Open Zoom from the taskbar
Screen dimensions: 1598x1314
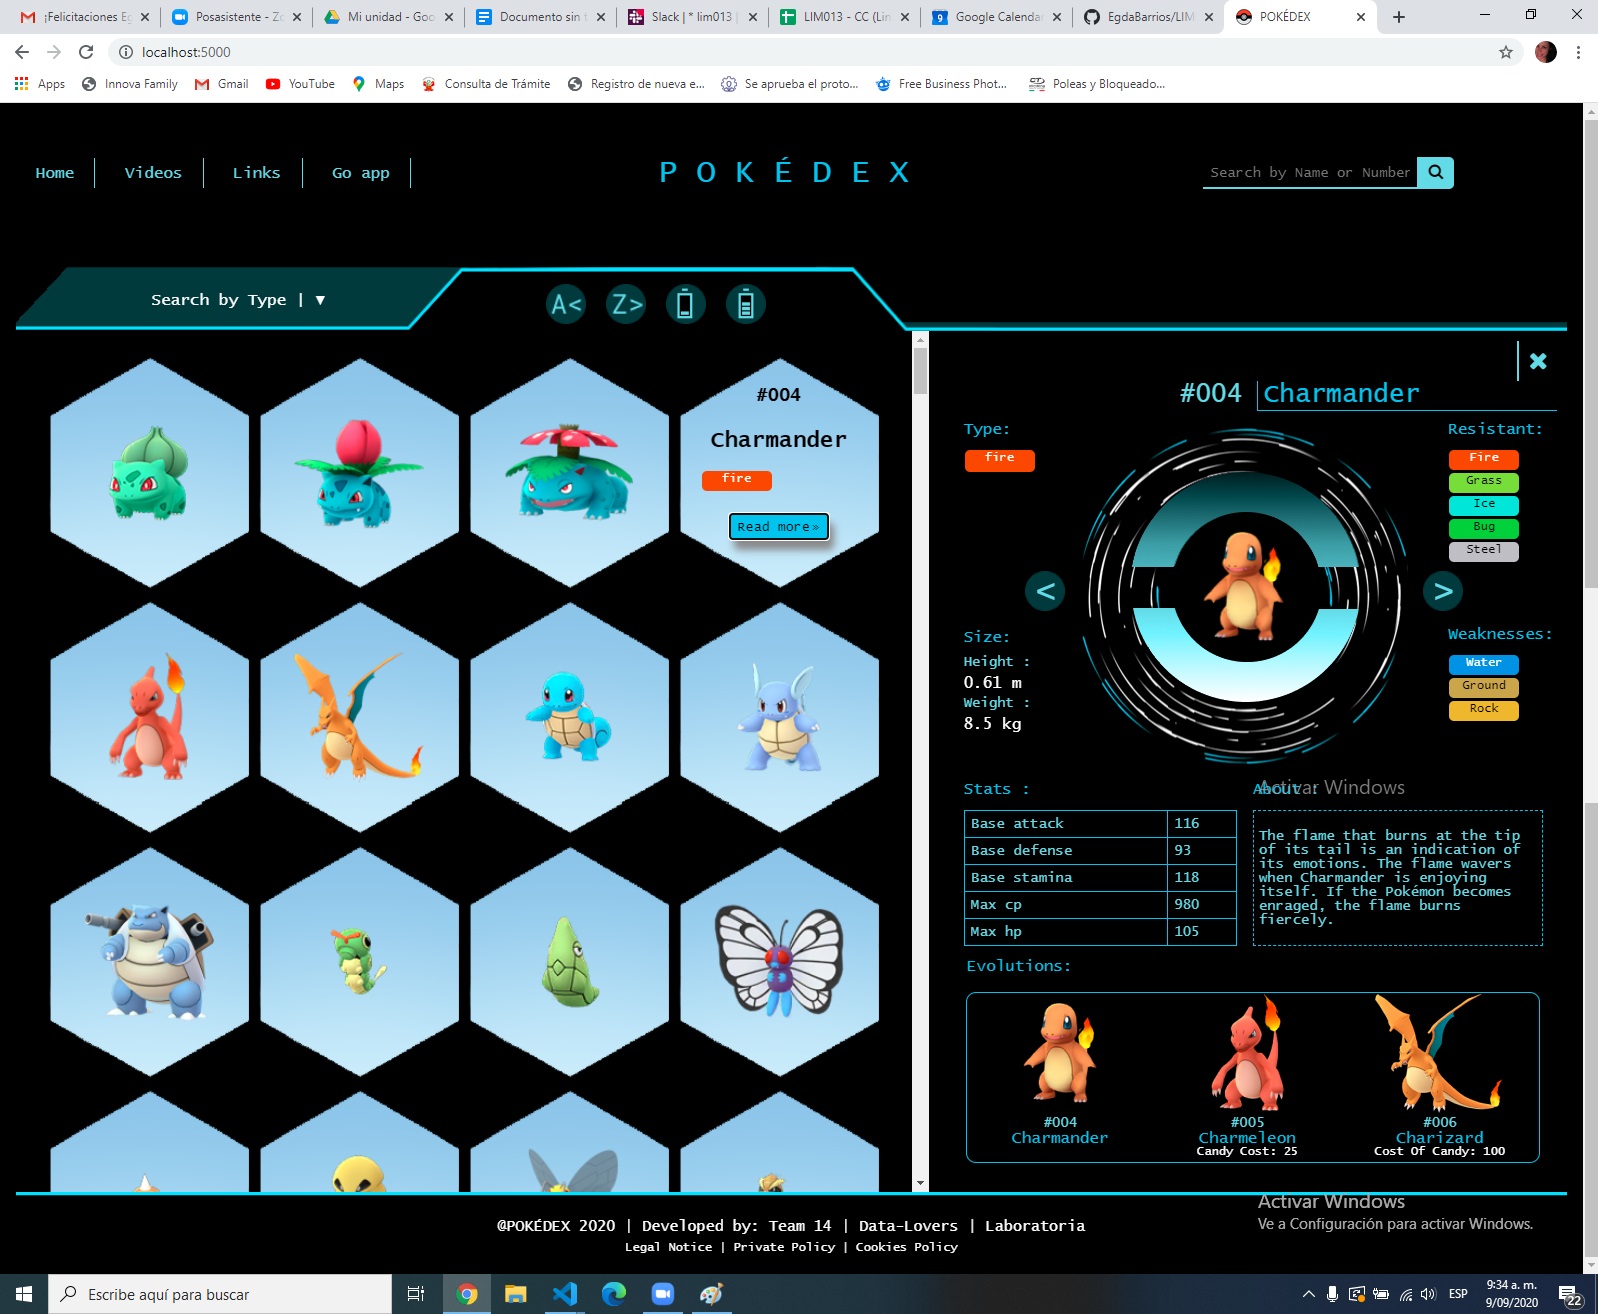pyautogui.click(x=663, y=1294)
